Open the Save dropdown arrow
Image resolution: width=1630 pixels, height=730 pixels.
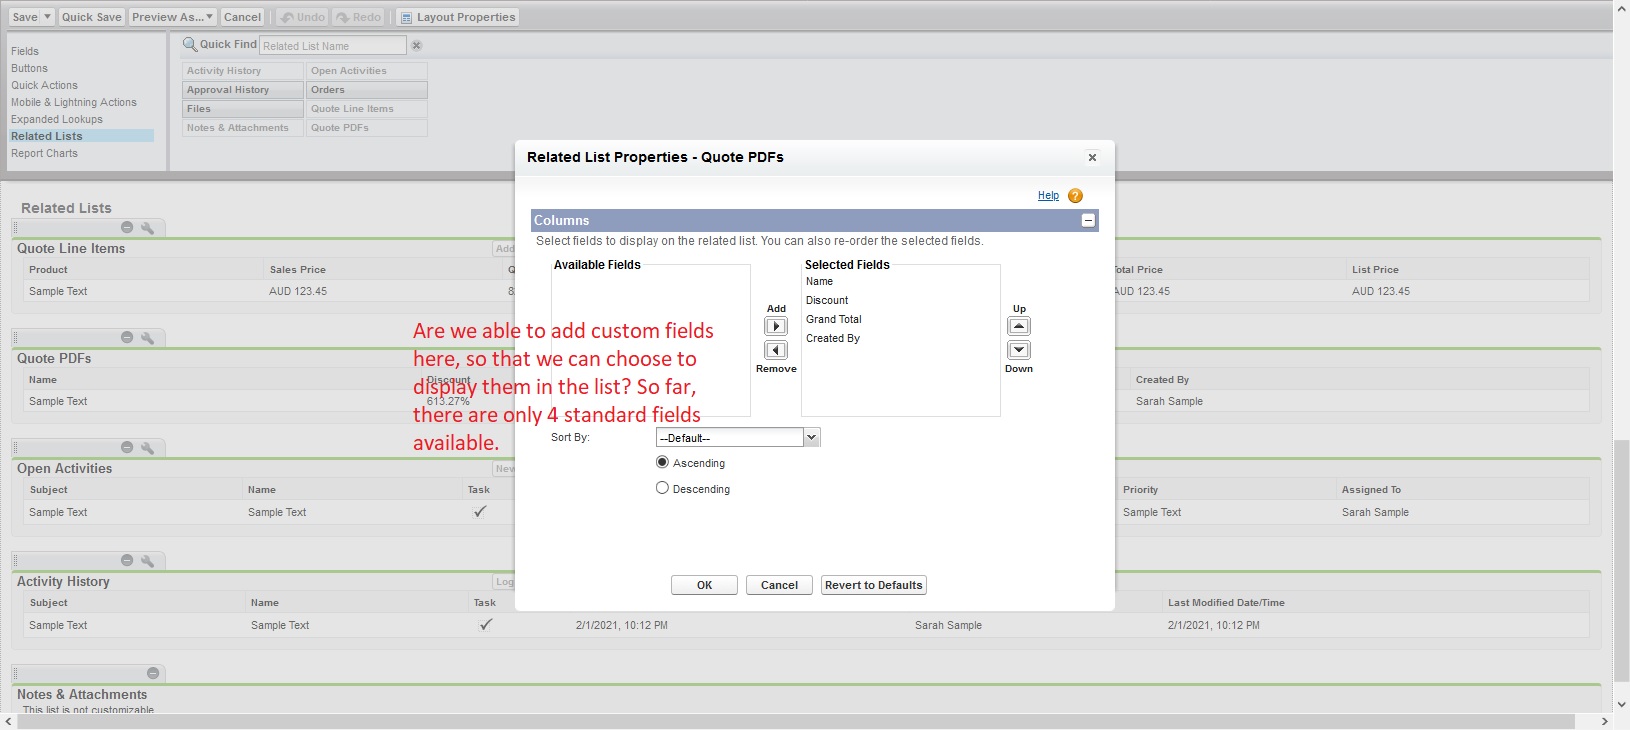point(47,17)
